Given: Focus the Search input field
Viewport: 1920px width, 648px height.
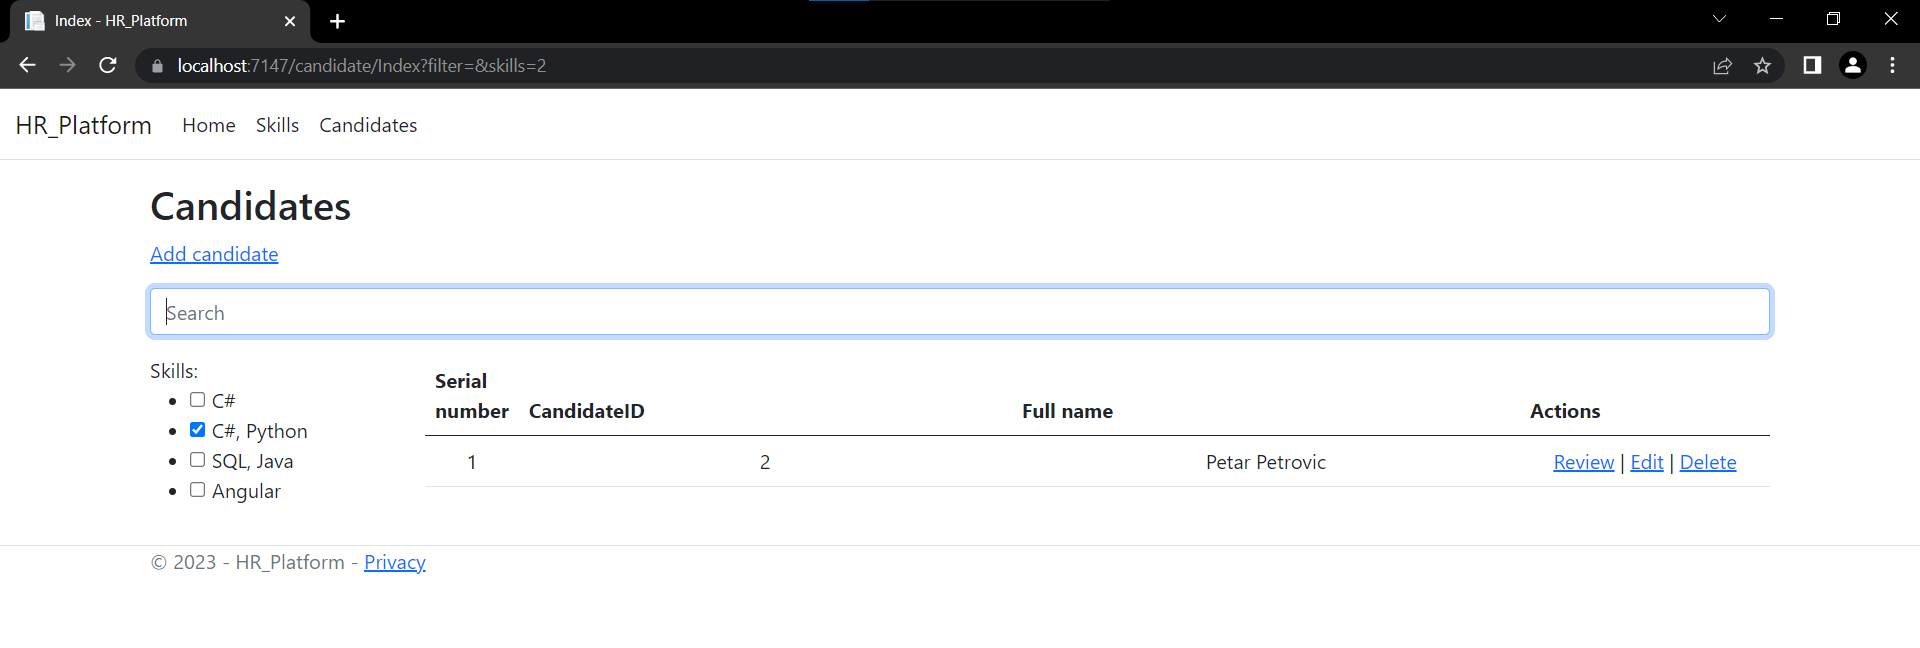Looking at the screenshot, I should pyautogui.click(x=960, y=312).
